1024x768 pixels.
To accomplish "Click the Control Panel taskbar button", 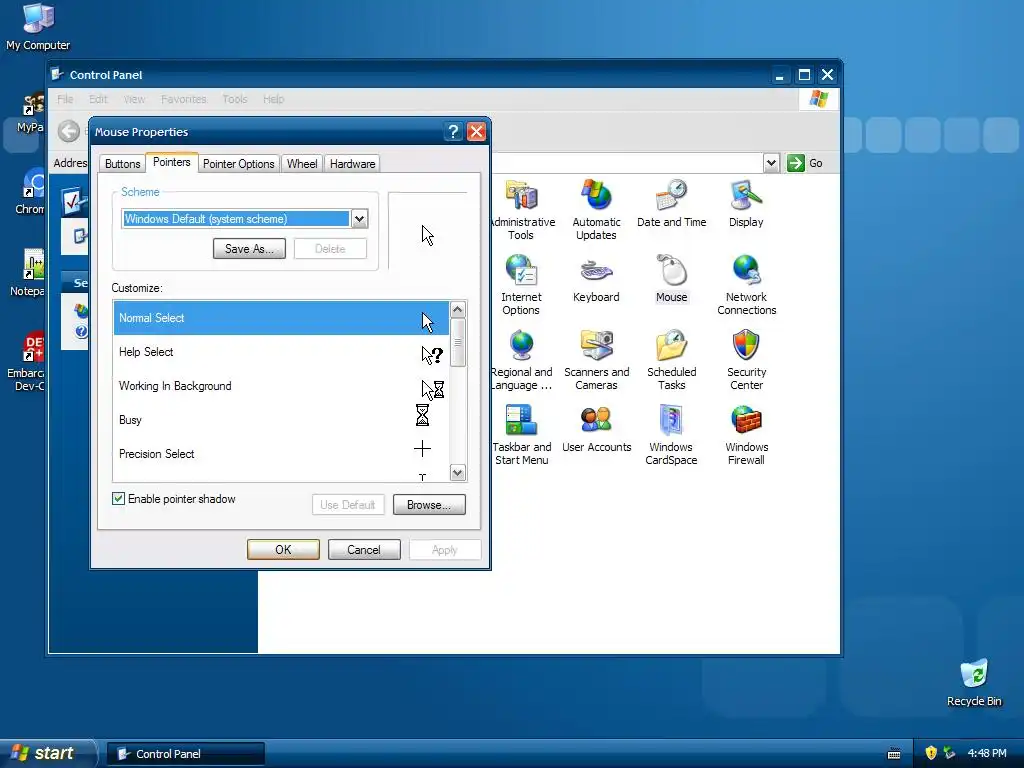I will 186,754.
